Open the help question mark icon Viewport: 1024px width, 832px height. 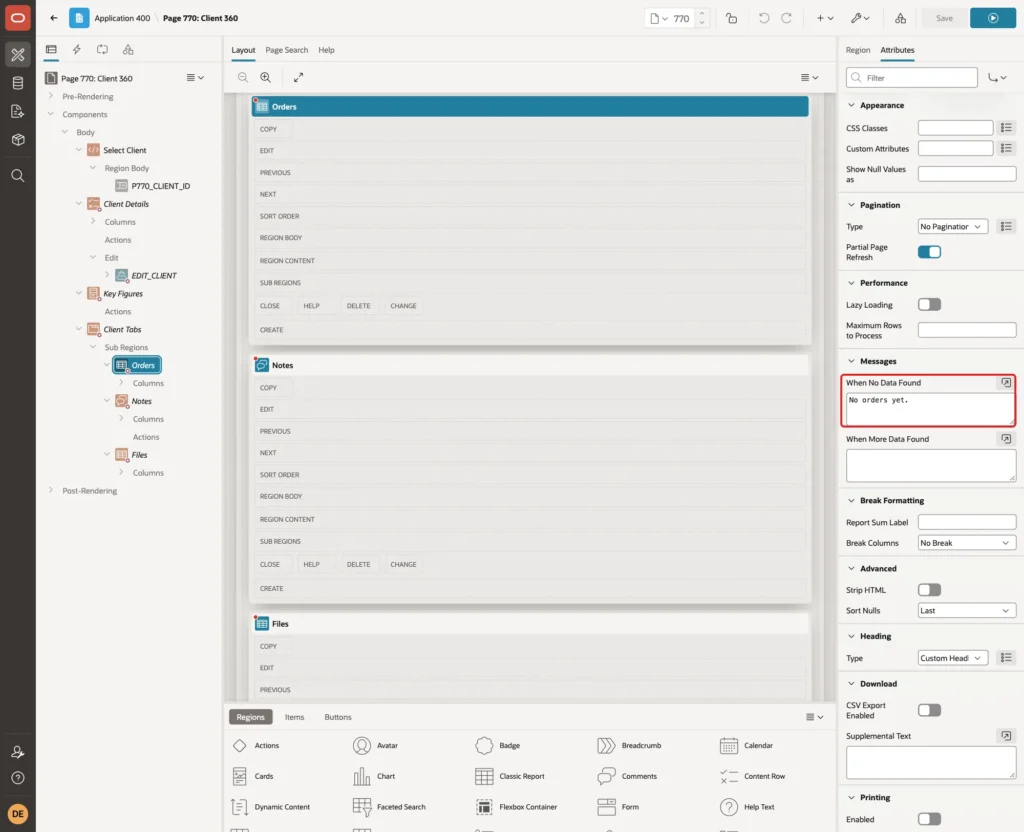point(18,778)
